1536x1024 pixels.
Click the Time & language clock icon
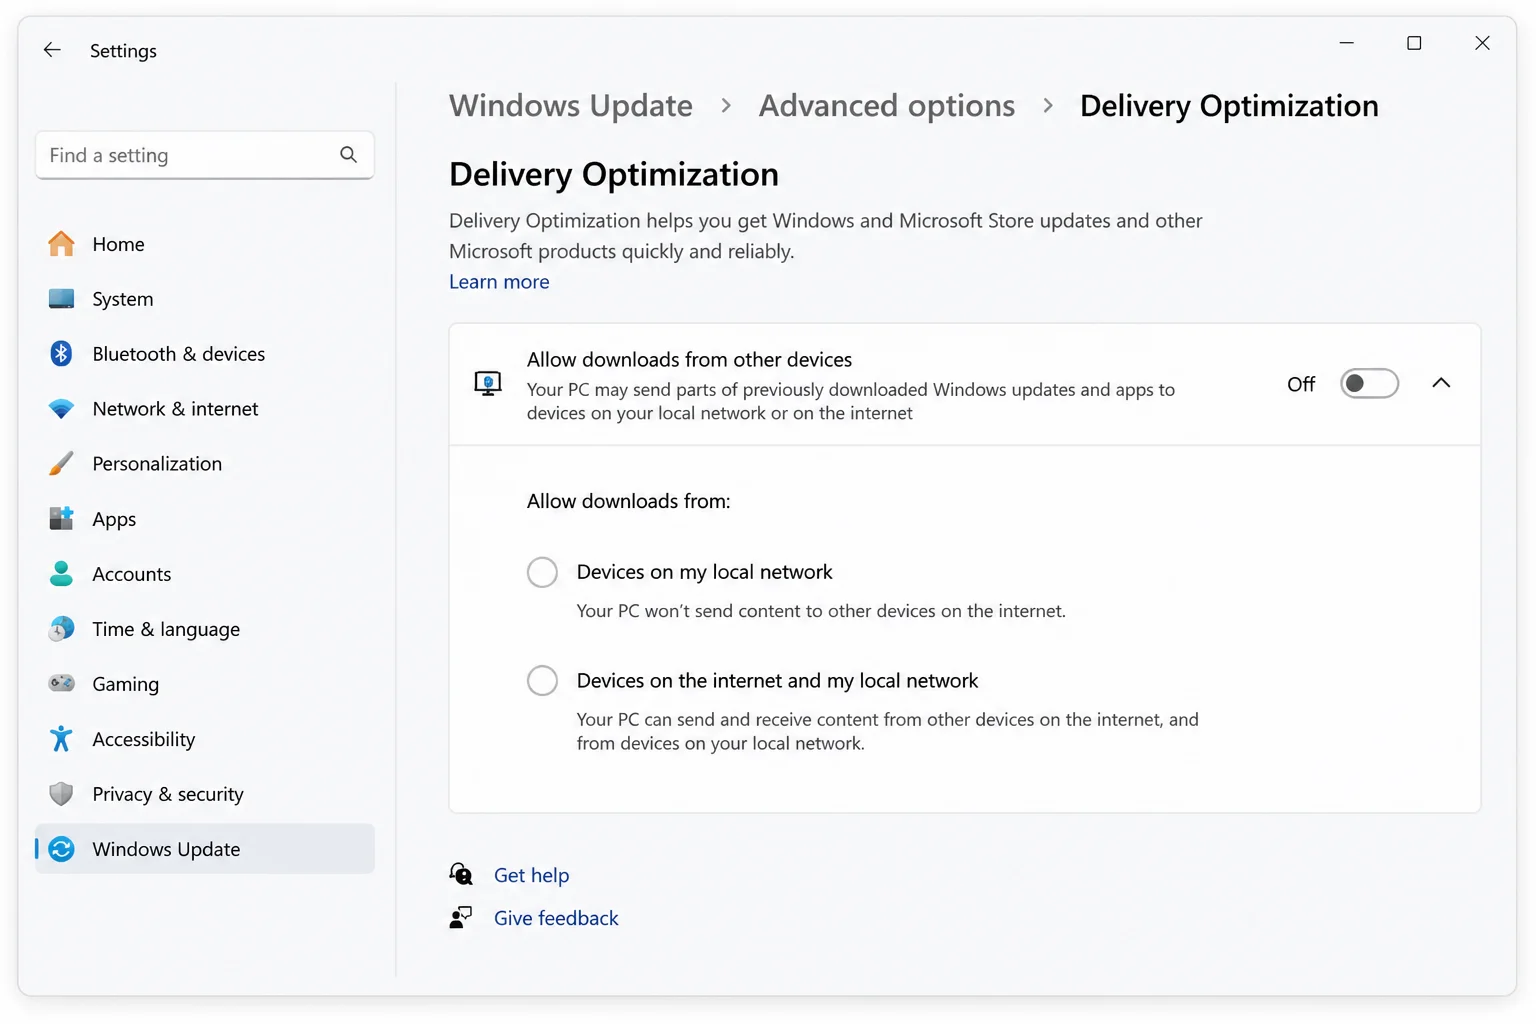[x=61, y=629]
